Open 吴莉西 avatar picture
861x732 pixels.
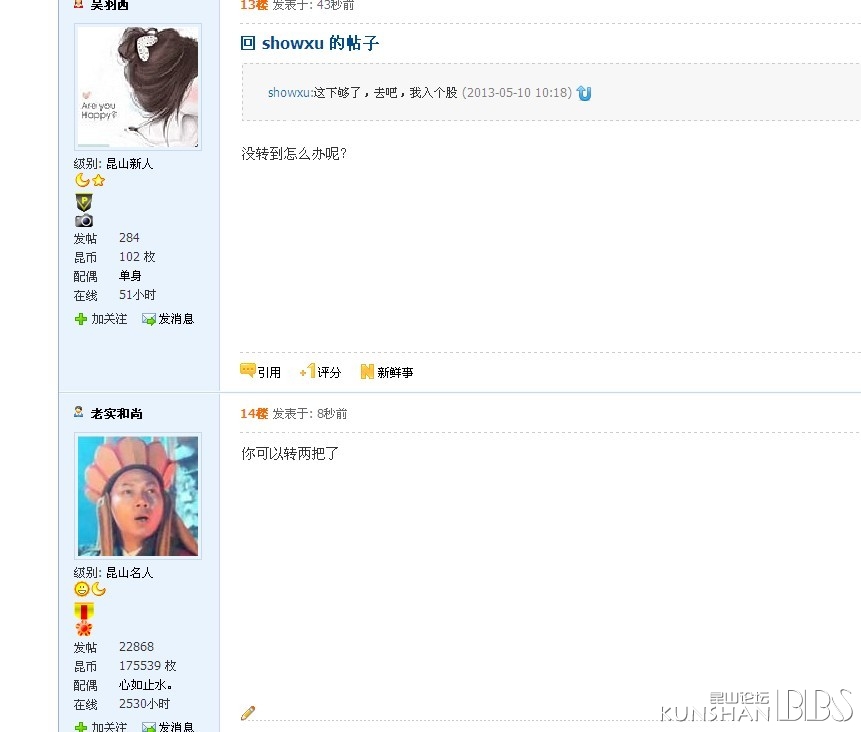point(138,87)
